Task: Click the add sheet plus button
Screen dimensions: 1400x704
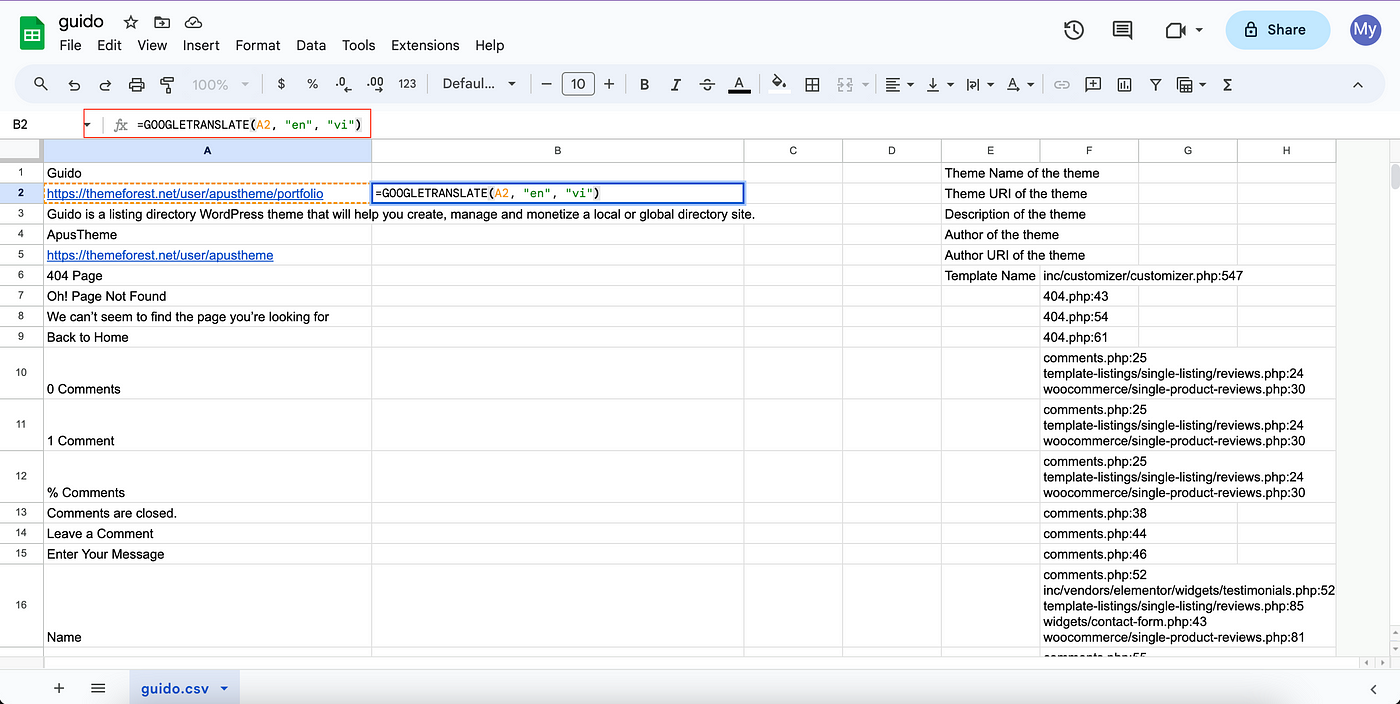Action: 59,688
